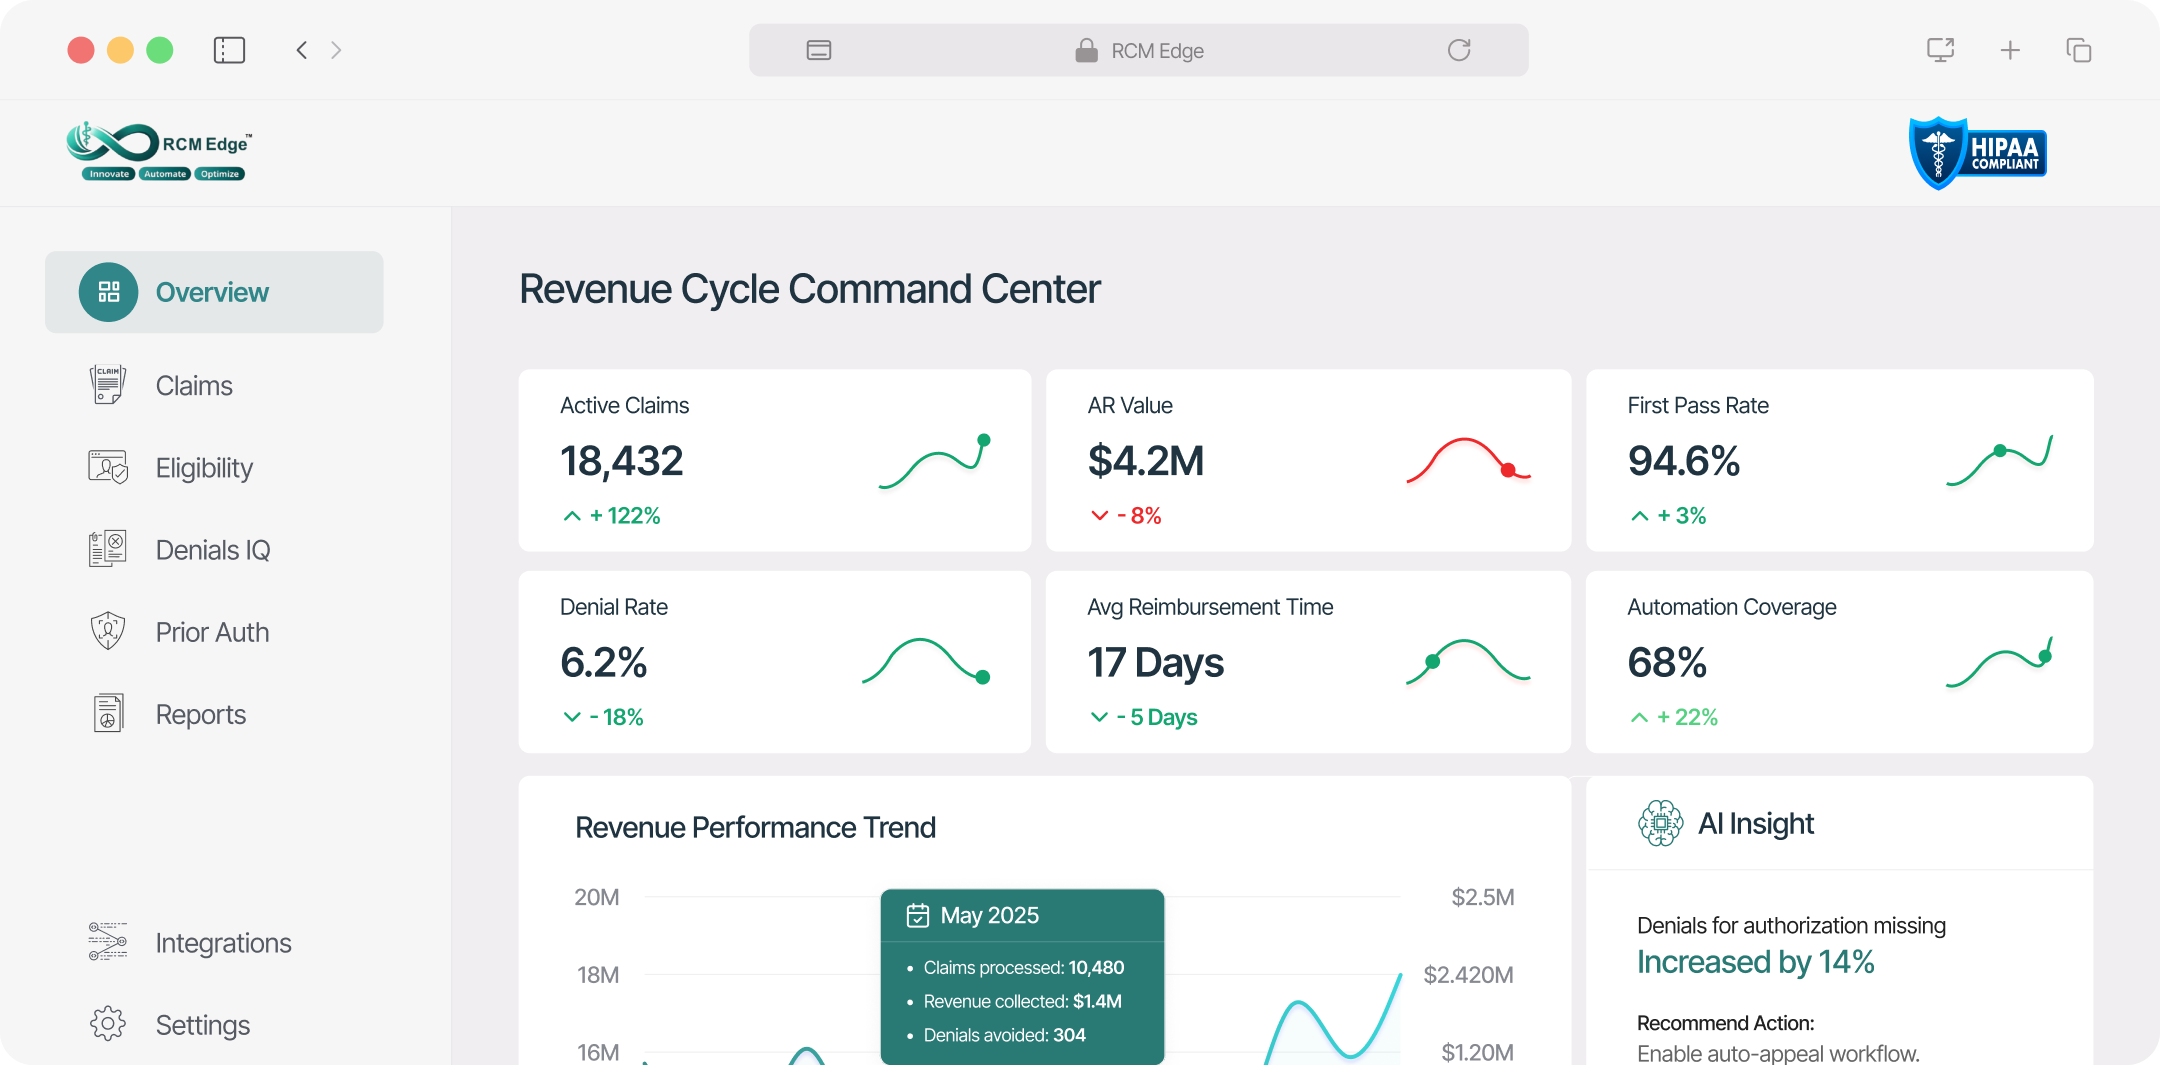Go to the Claims menu item
The image size is (2160, 1065).
194,386
